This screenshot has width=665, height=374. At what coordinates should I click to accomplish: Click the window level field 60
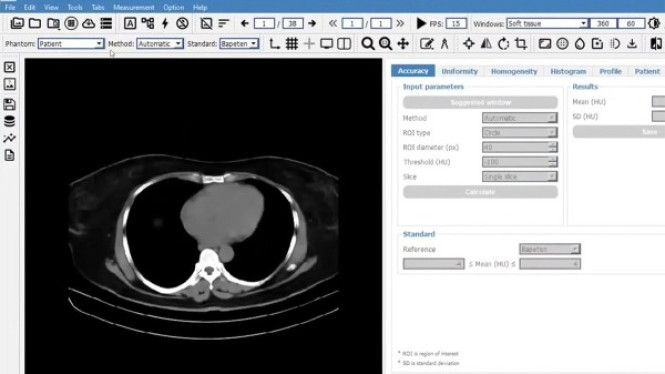[x=631, y=23]
